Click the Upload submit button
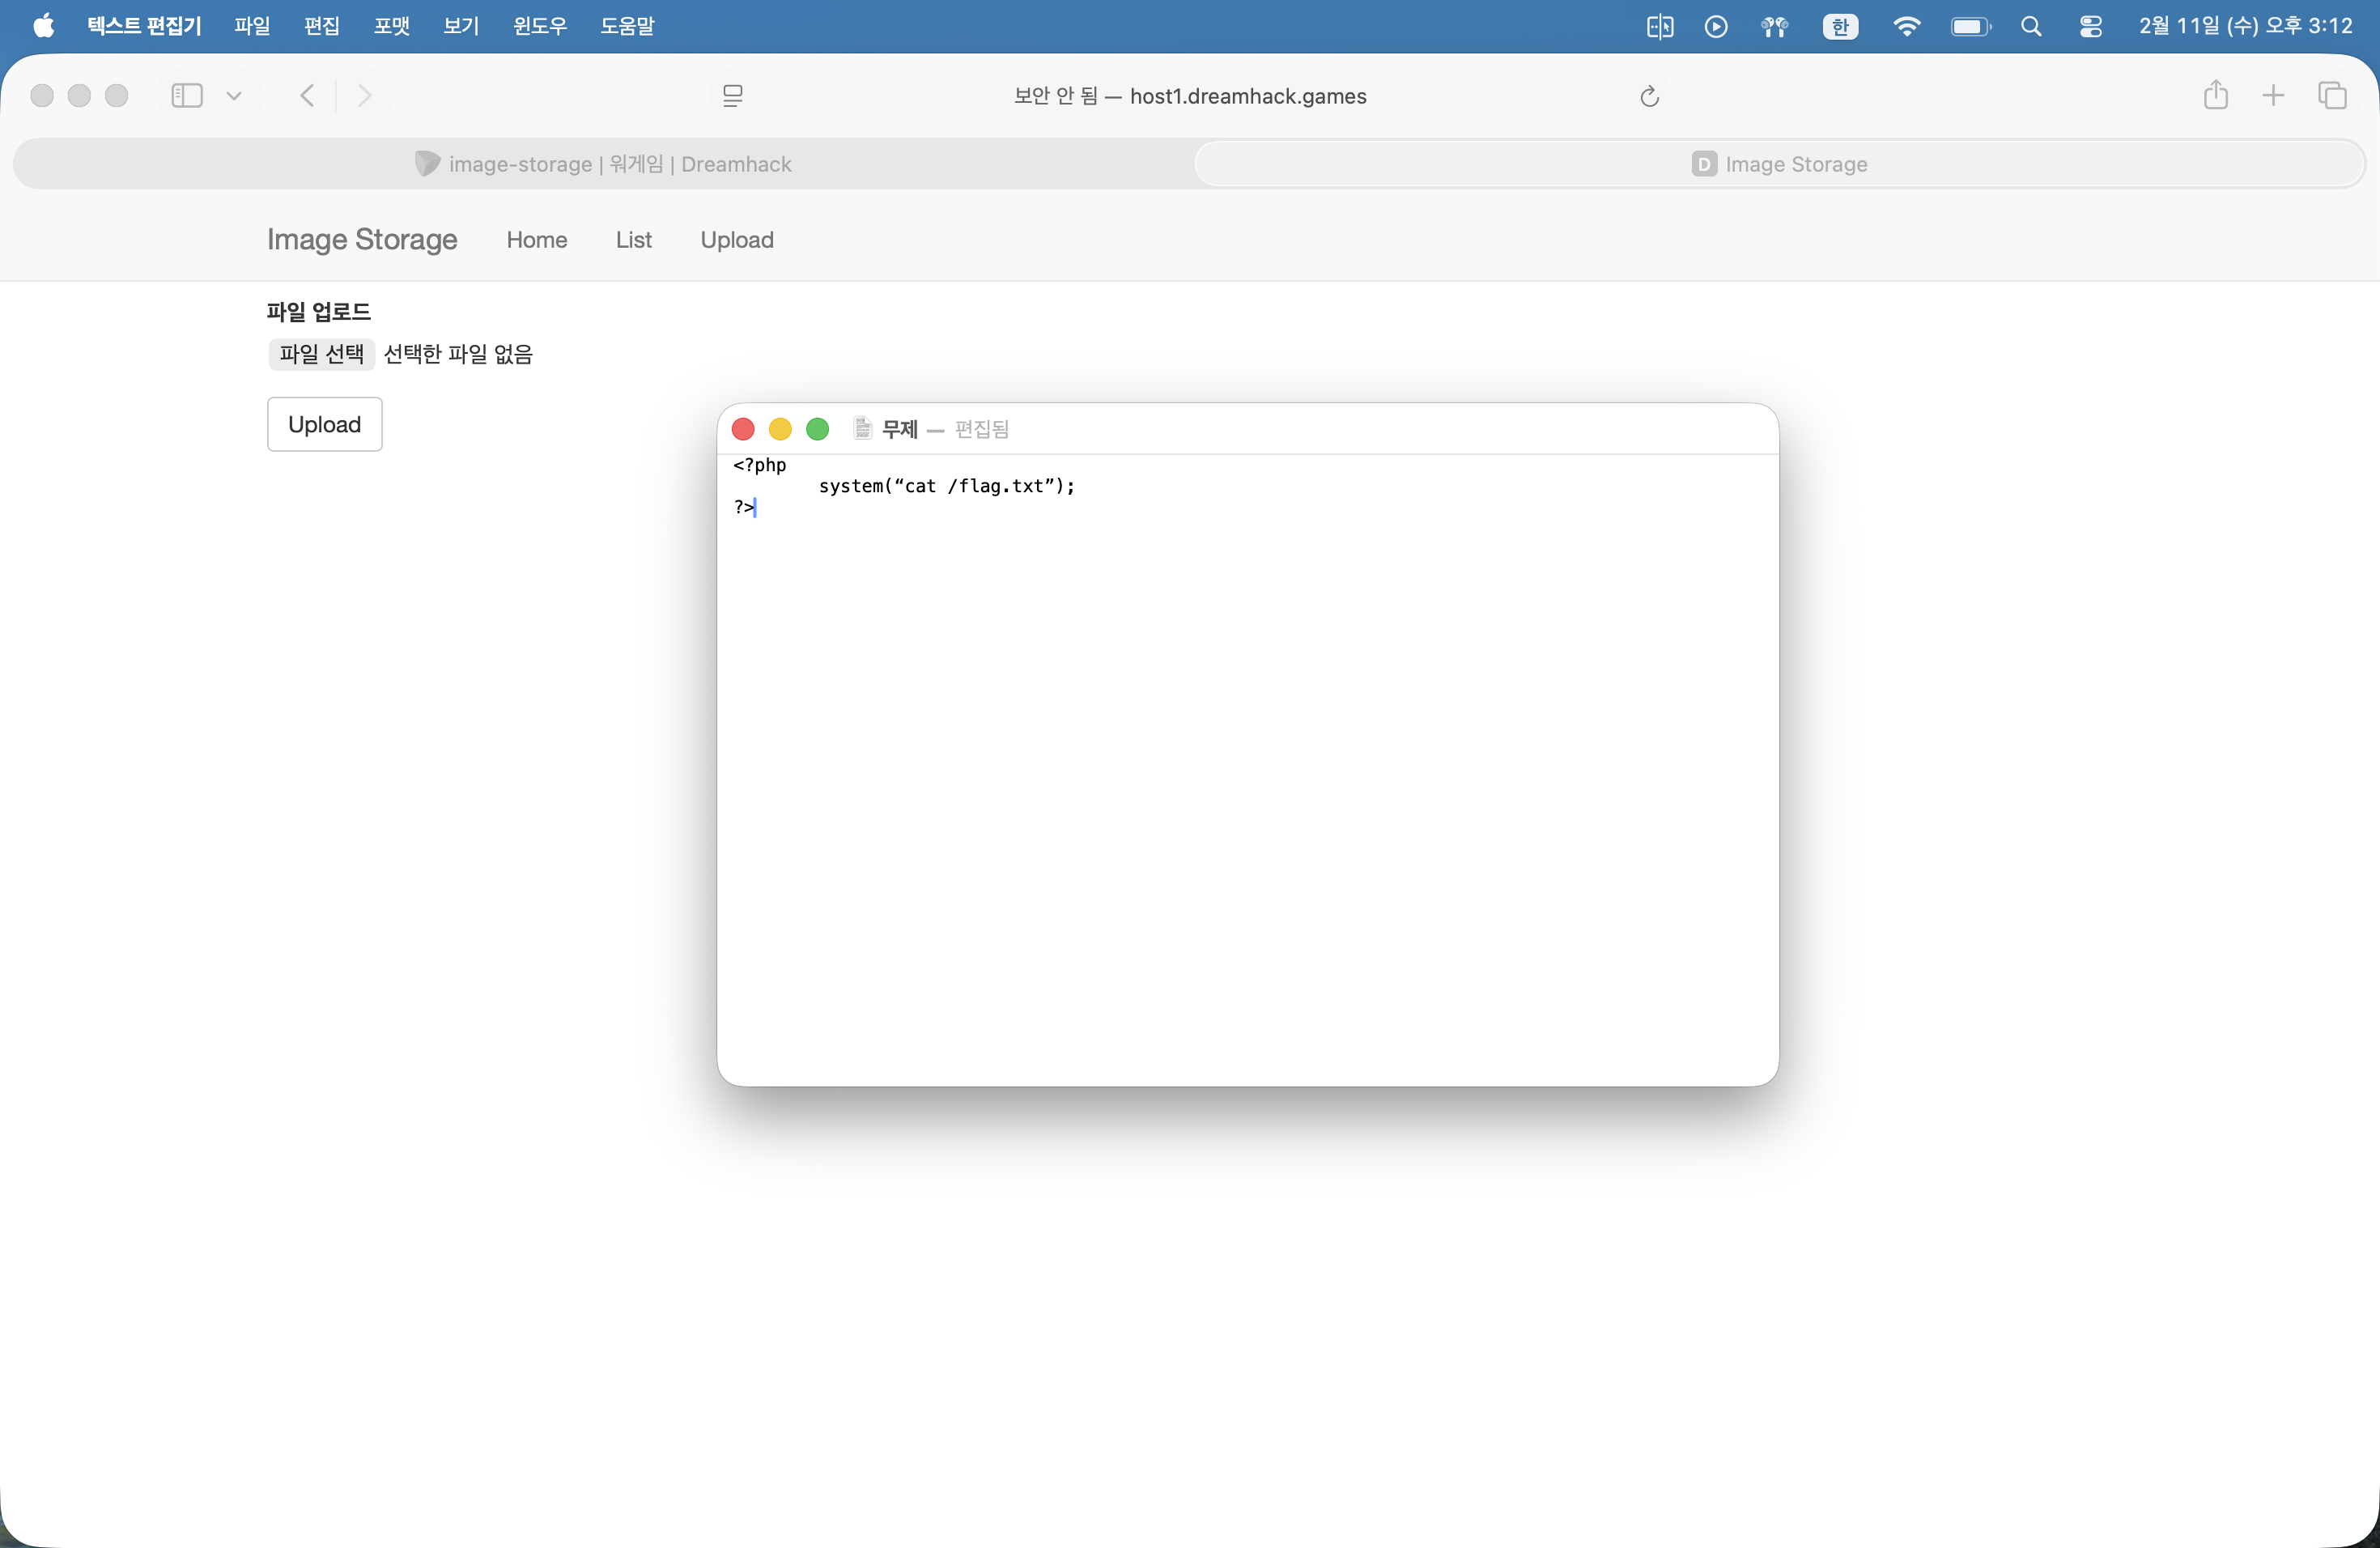The image size is (2380, 1548). pyautogui.click(x=324, y=424)
